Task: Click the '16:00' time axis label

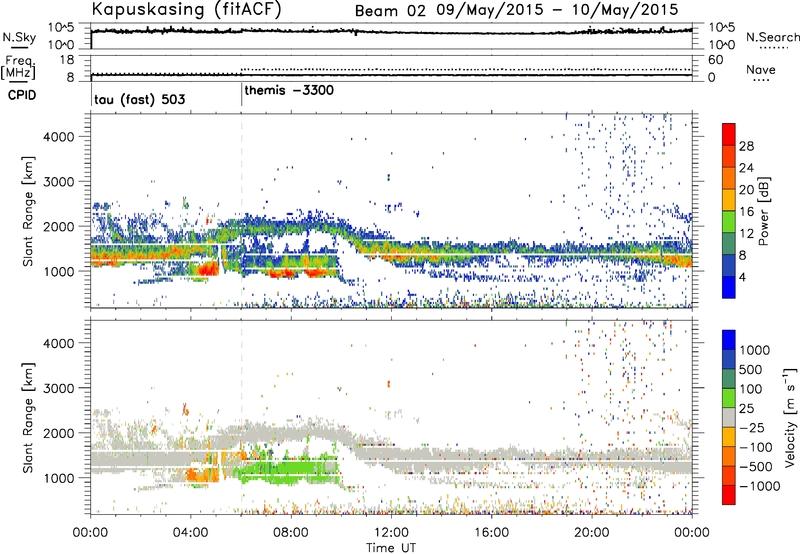Action: click(x=491, y=533)
